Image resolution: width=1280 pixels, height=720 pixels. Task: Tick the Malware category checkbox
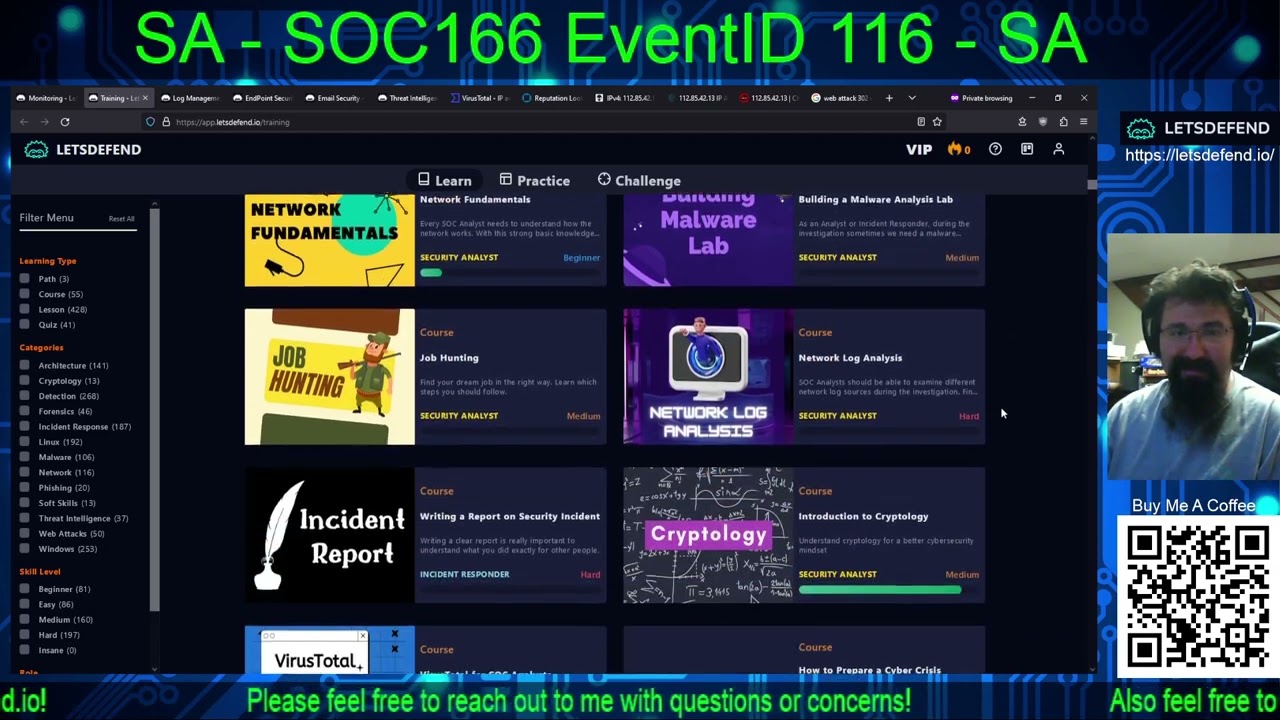pyautogui.click(x=24, y=457)
